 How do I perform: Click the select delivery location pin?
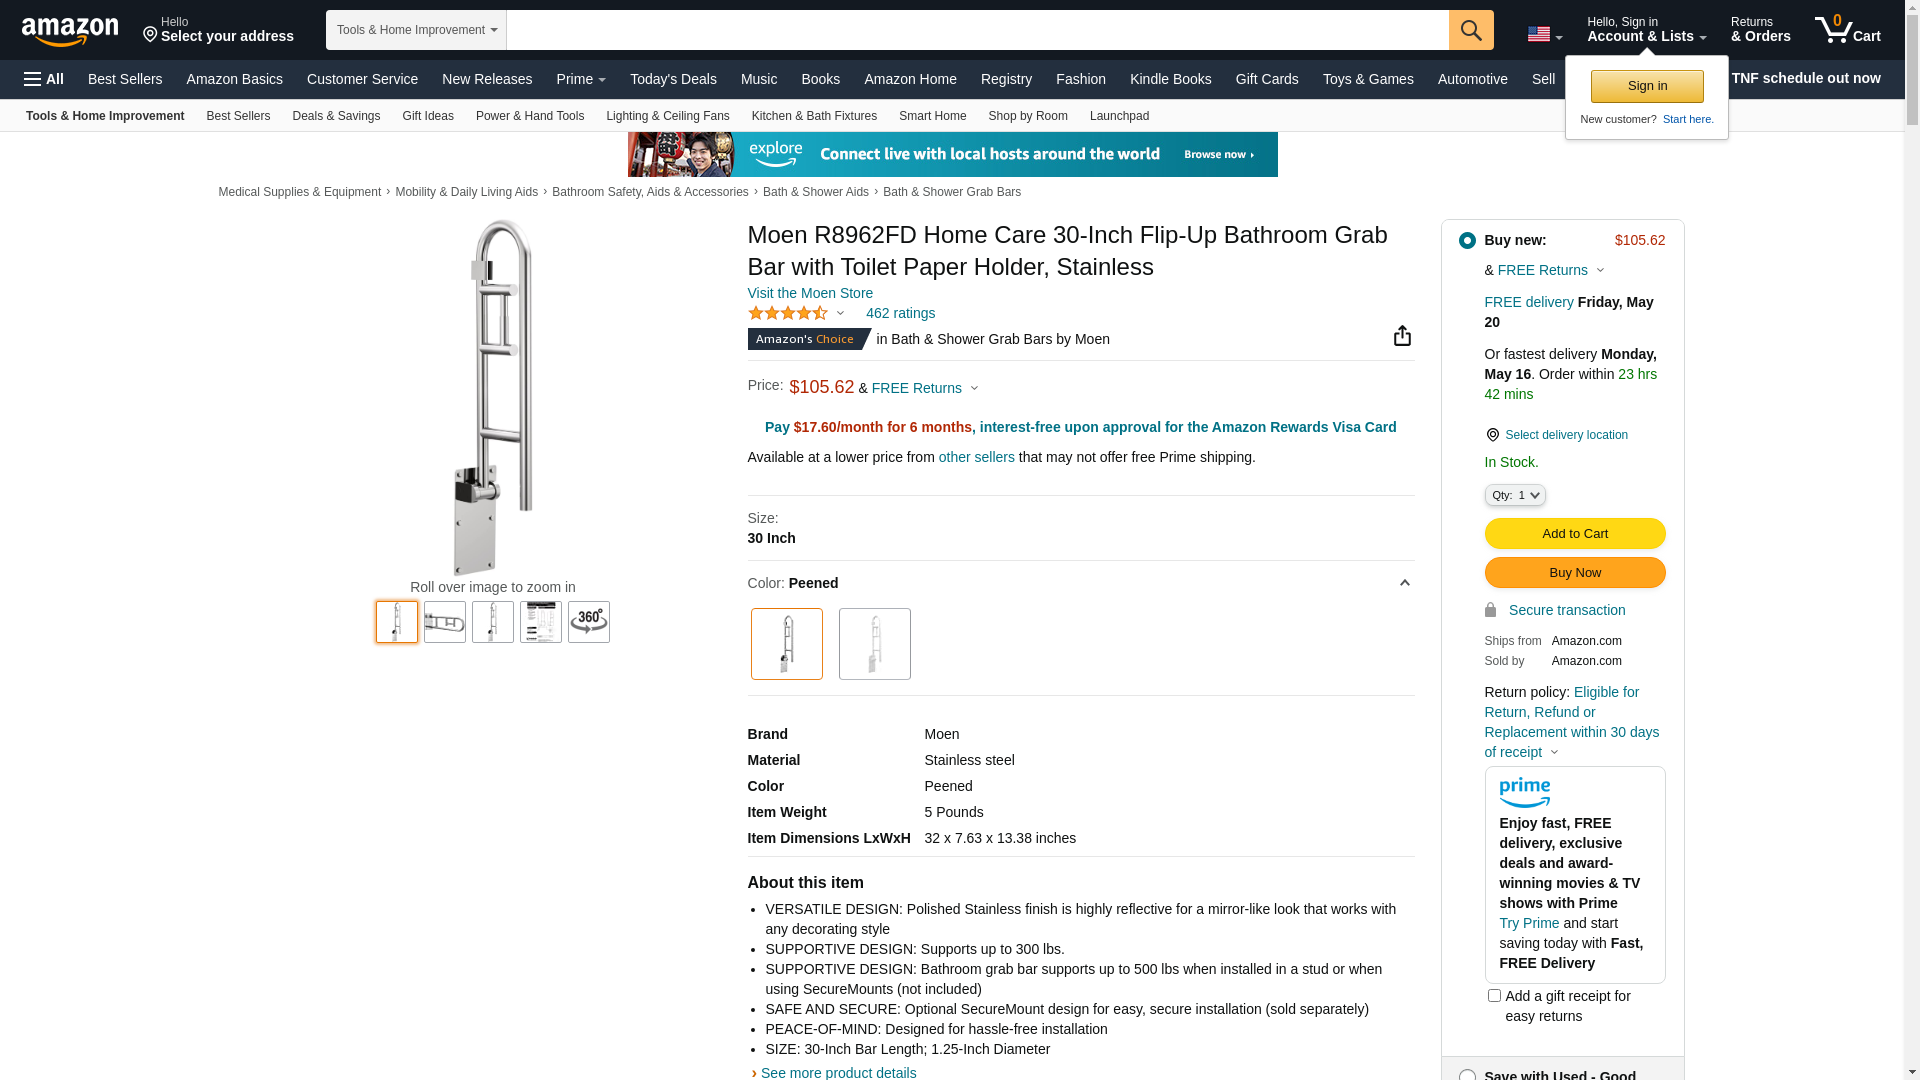click(1492, 435)
